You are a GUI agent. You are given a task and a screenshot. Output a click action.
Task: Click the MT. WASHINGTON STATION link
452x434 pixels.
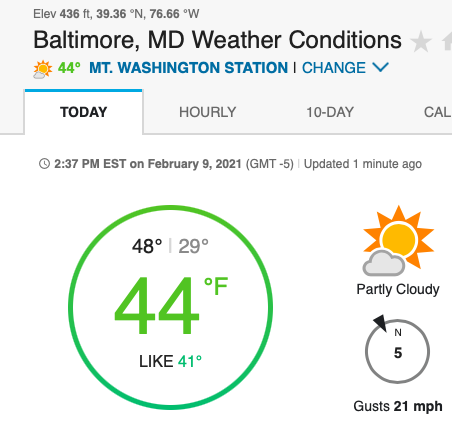click(x=189, y=68)
